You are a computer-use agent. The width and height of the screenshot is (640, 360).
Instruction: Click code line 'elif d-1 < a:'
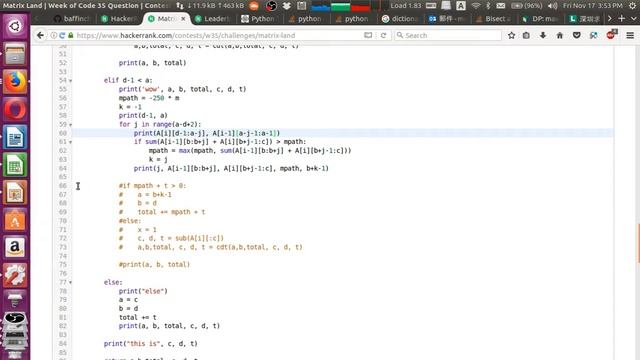coord(128,80)
